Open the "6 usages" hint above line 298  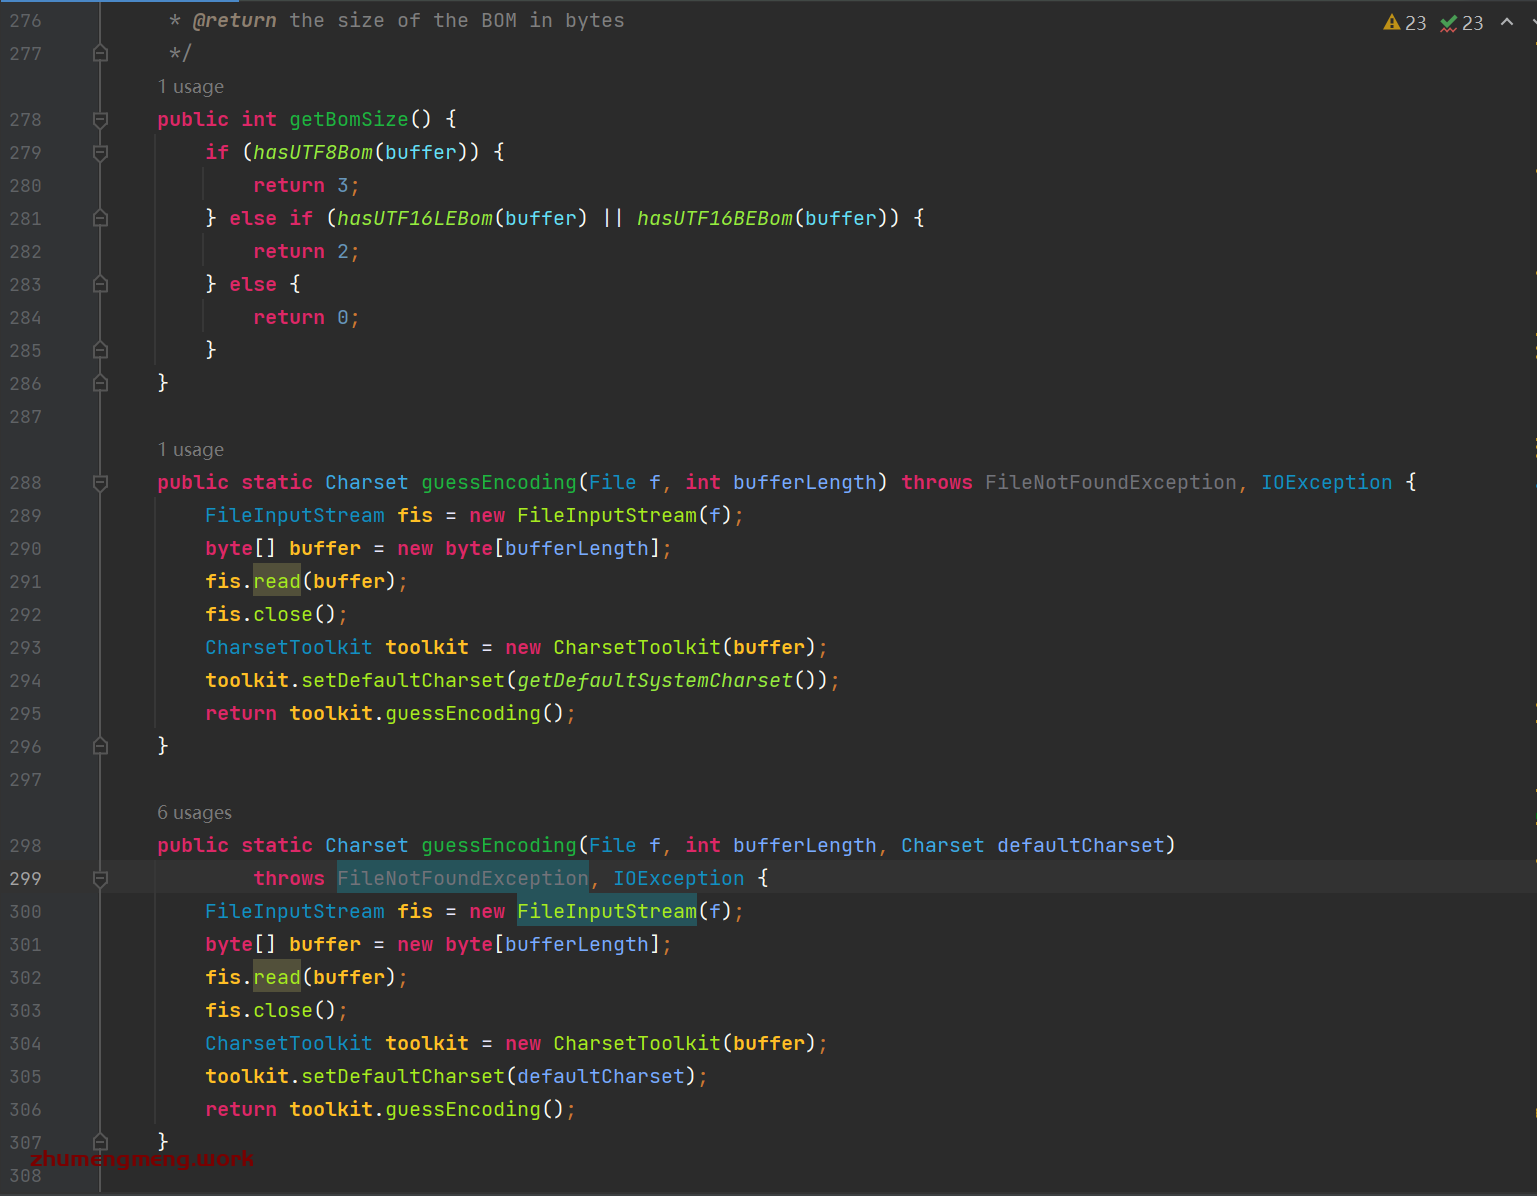click(194, 813)
